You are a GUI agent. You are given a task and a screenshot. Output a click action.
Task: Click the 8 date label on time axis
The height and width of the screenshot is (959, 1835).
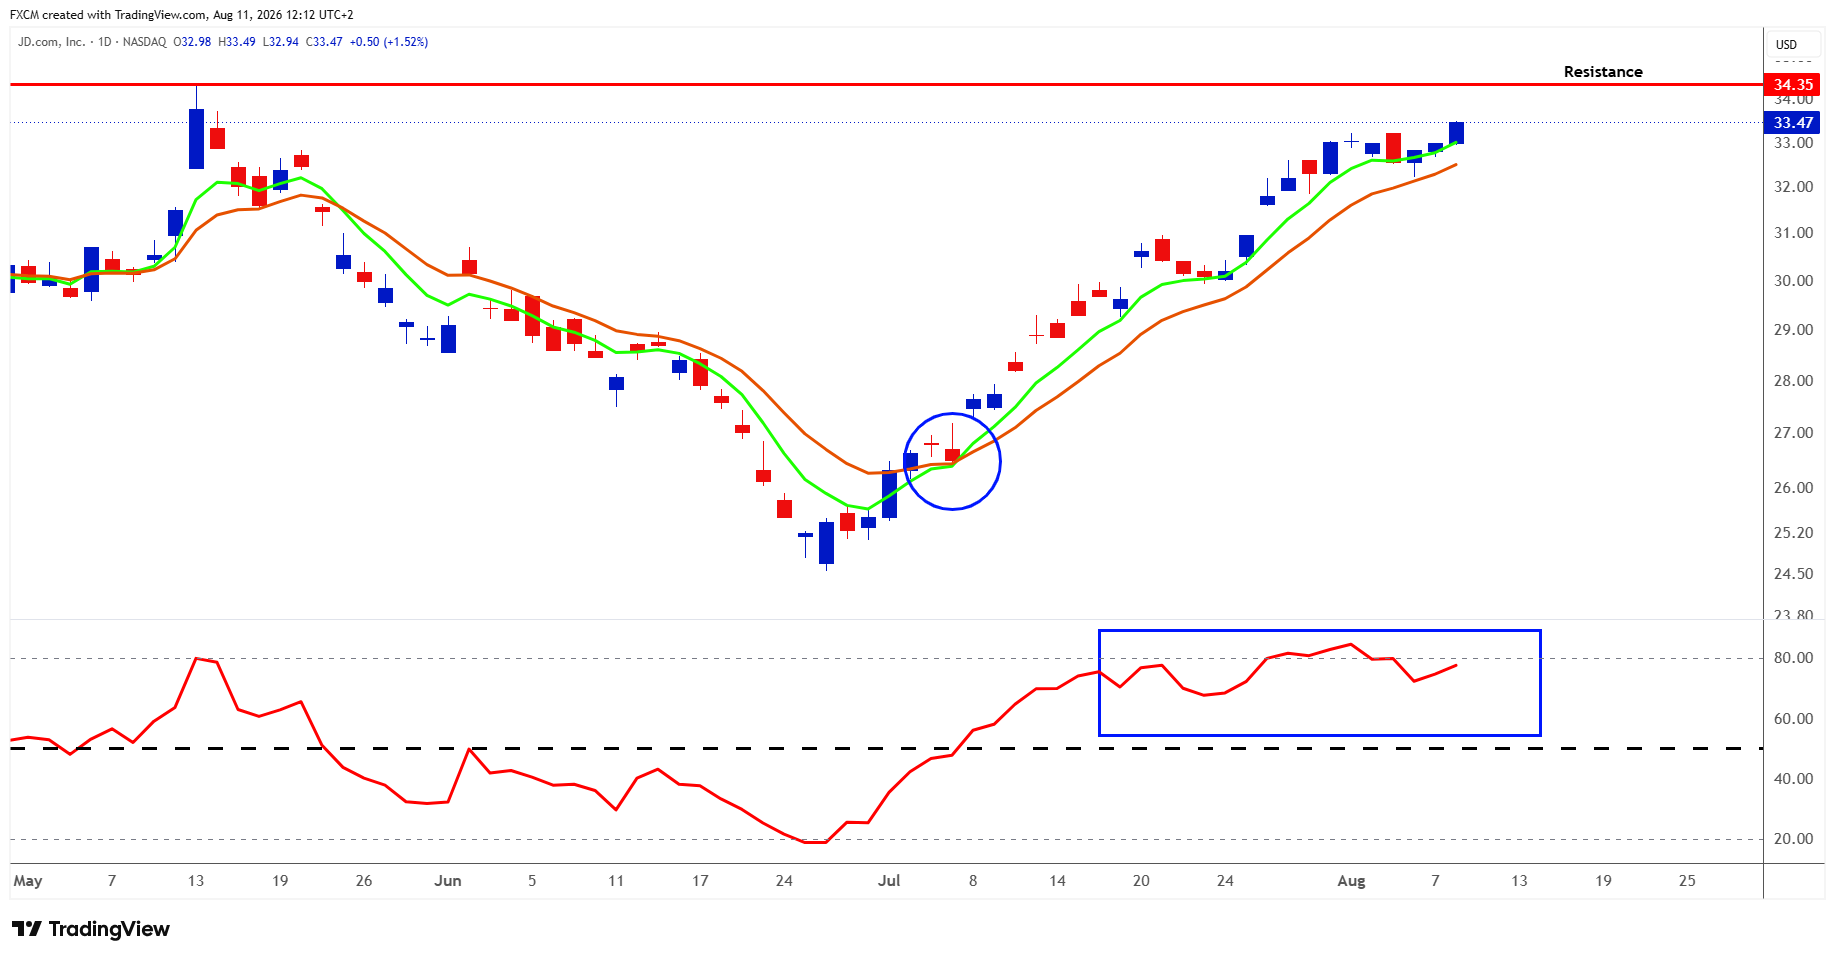(x=973, y=881)
